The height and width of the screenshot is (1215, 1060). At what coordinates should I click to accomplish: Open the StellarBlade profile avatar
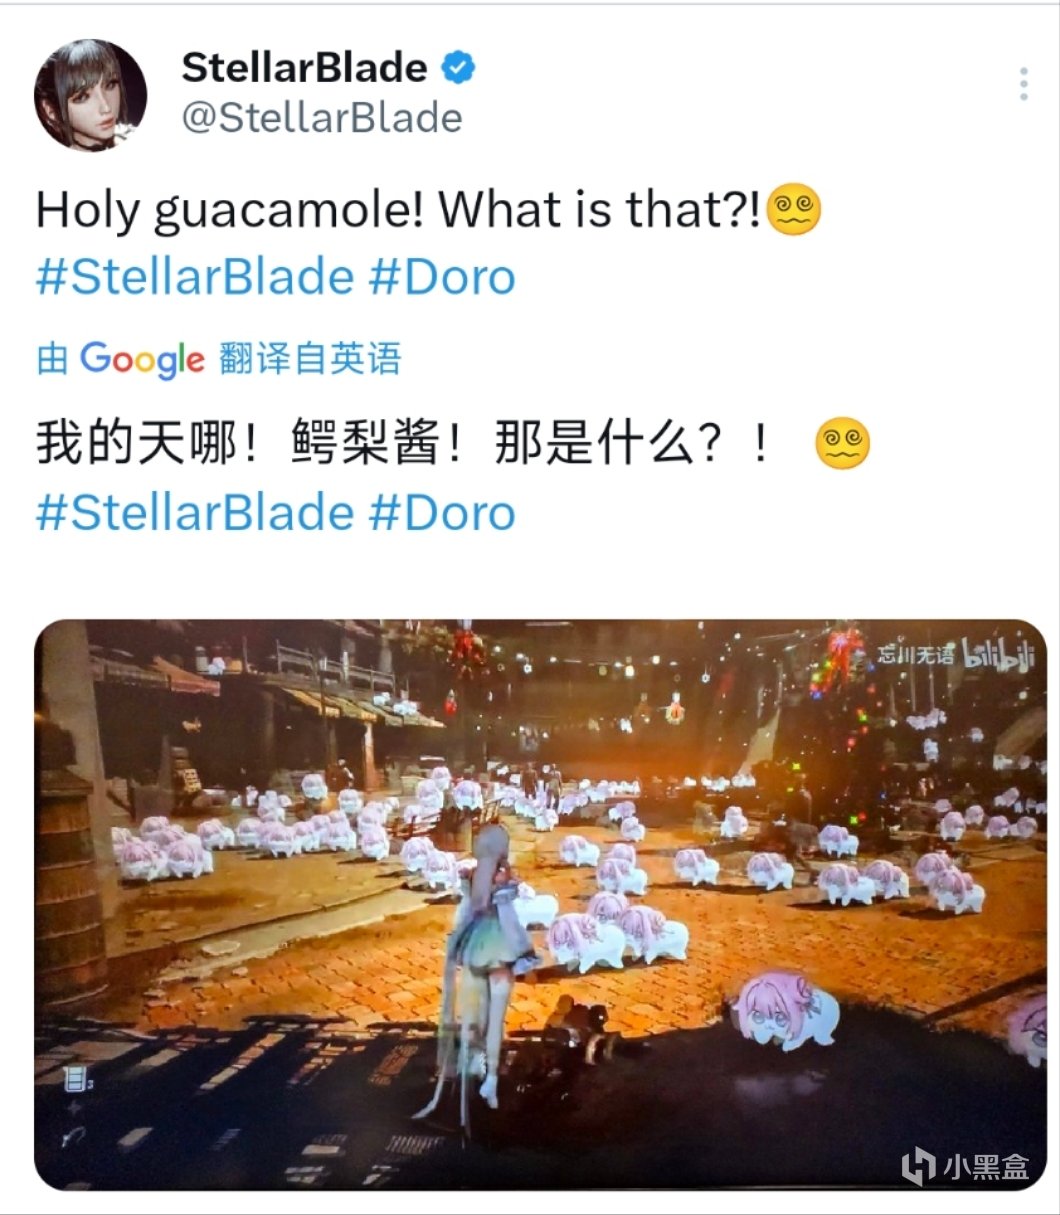coord(91,96)
